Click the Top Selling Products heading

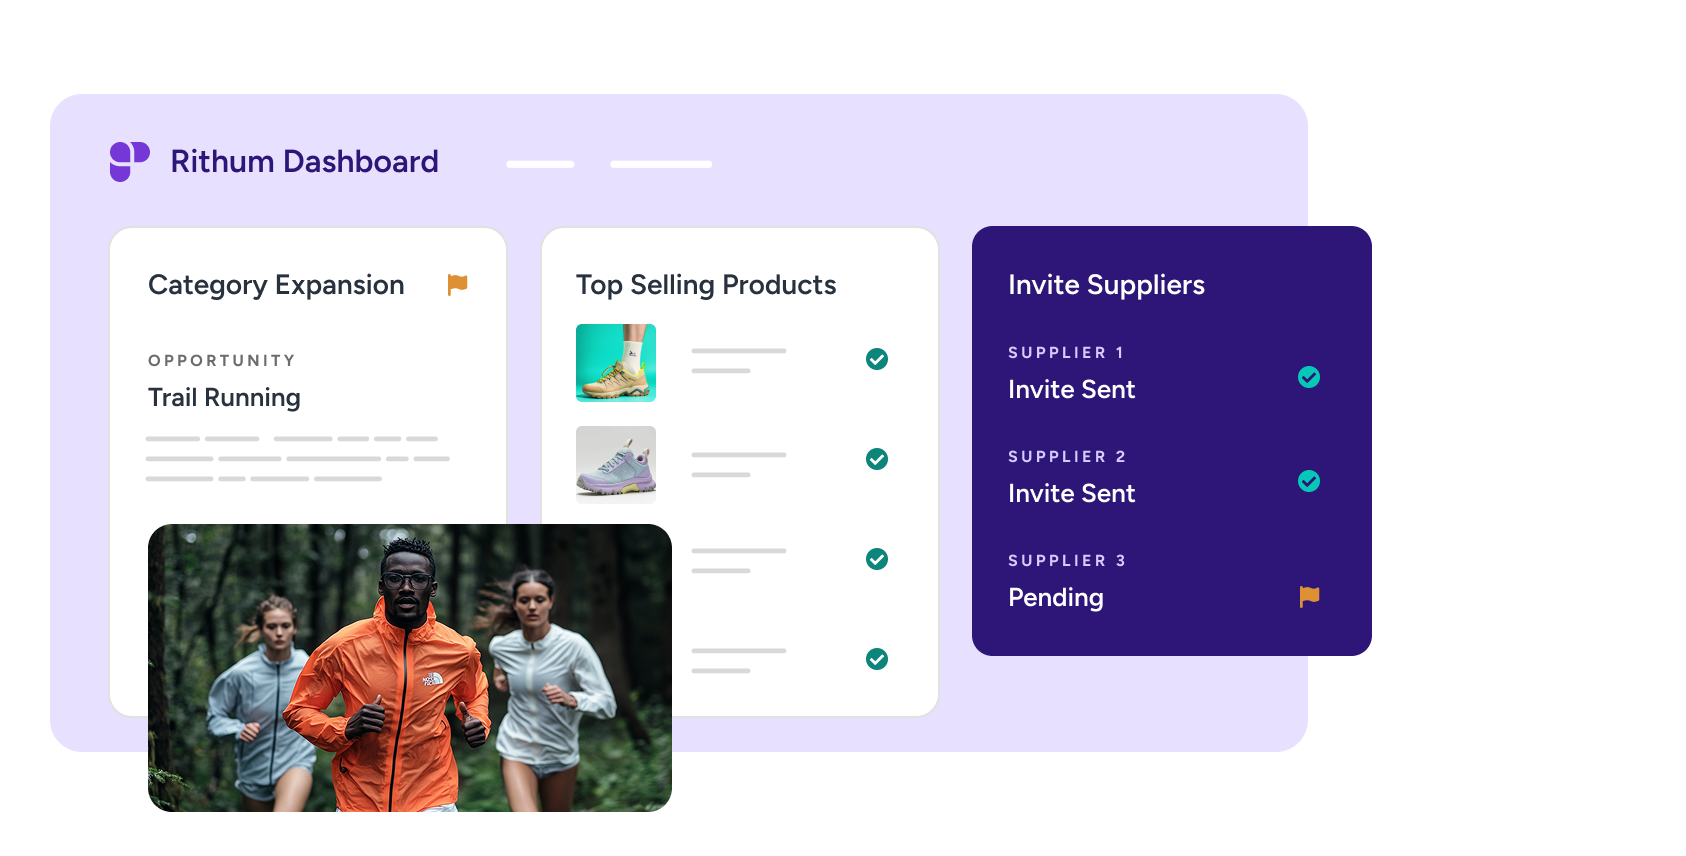click(x=706, y=285)
